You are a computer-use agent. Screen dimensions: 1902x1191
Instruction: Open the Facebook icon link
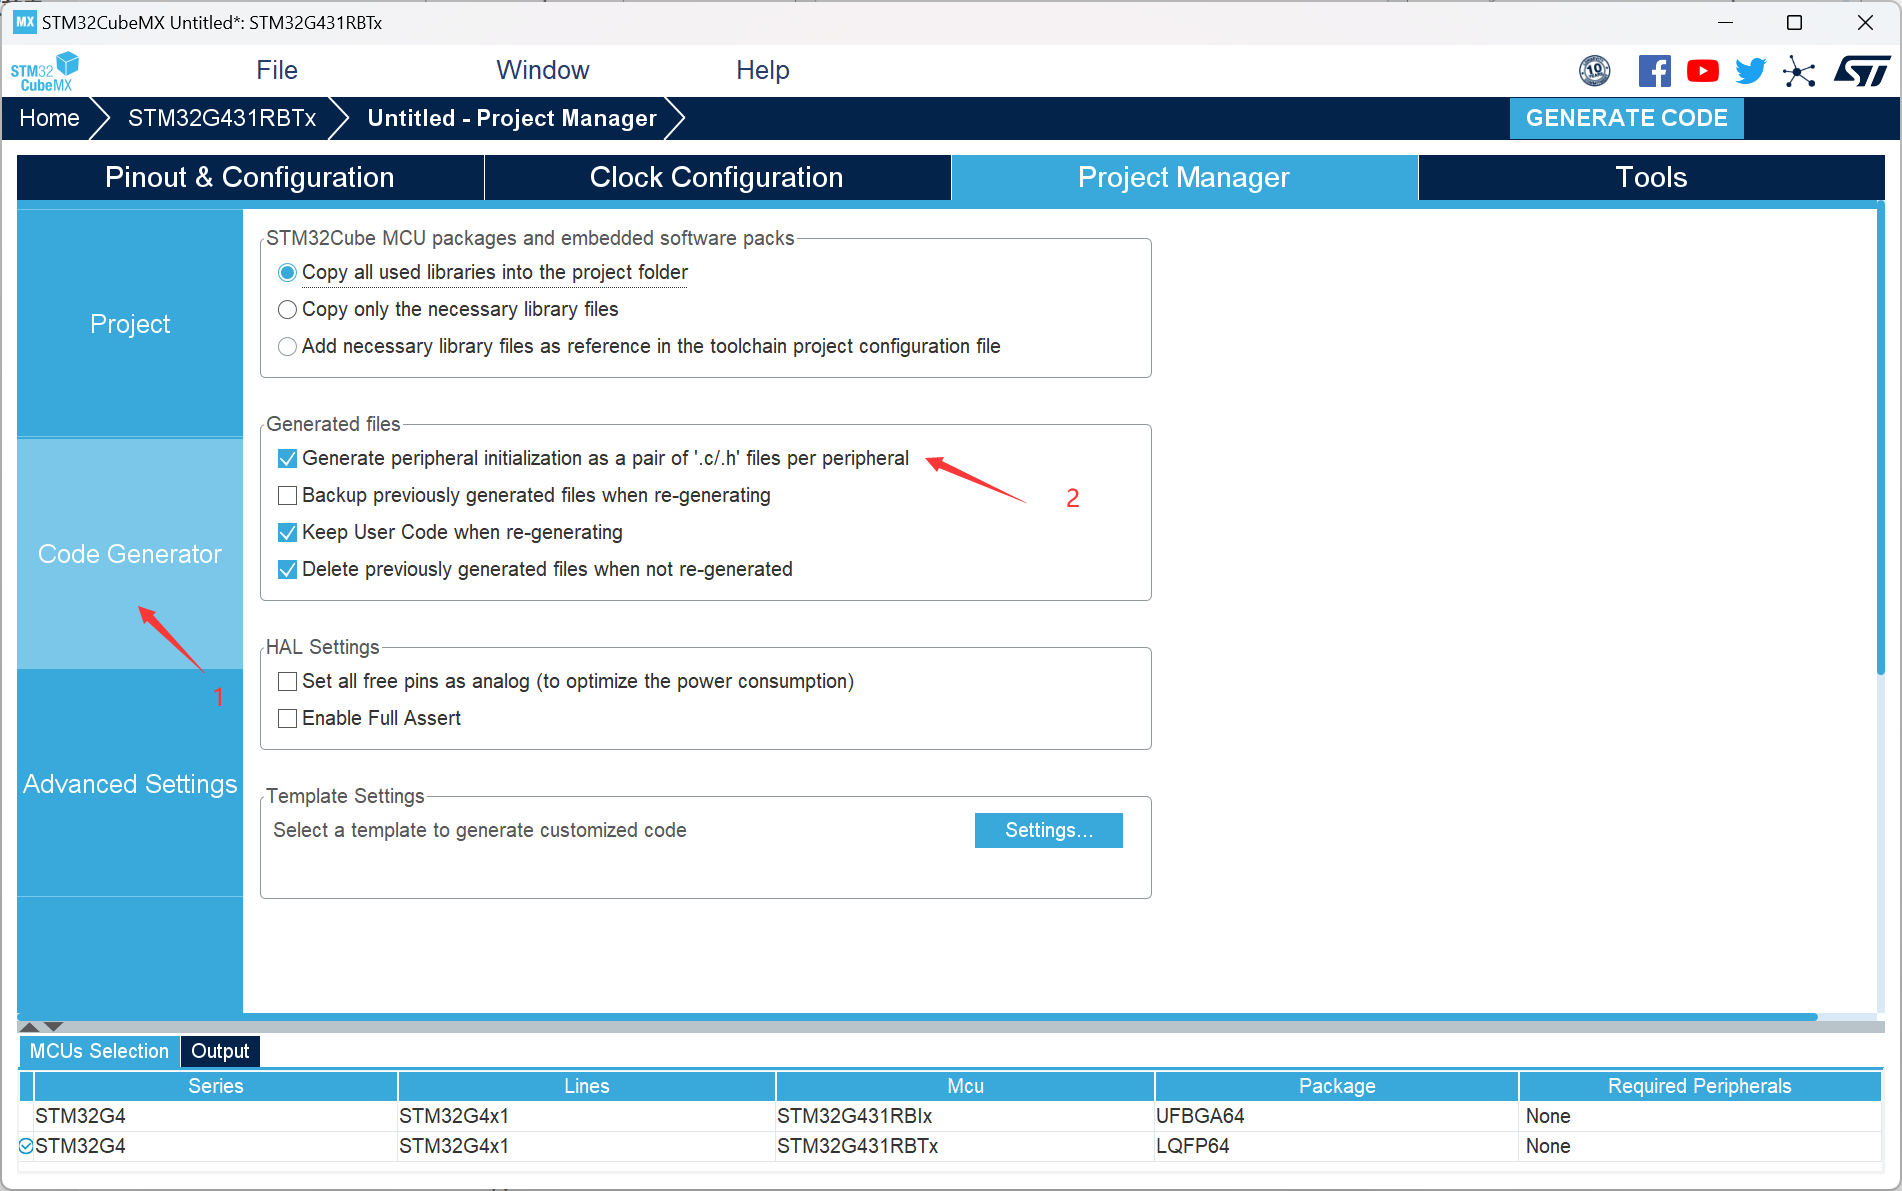[1655, 71]
